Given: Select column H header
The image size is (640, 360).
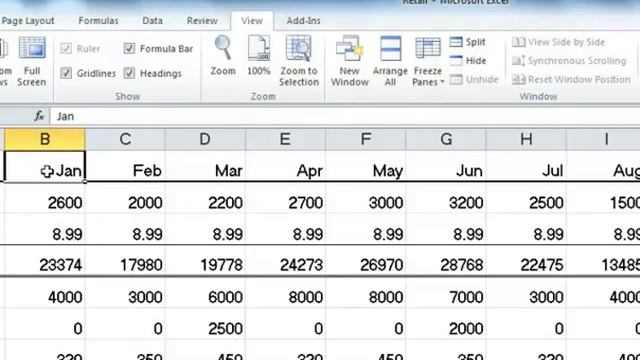Looking at the screenshot, I should (x=526, y=139).
